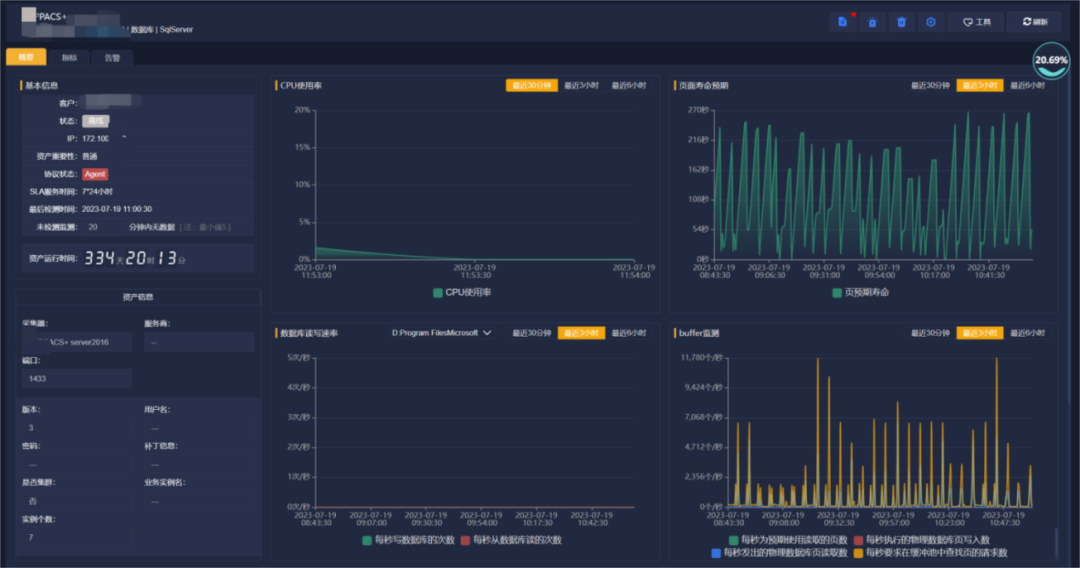Toggle the 每秒为预期使用读取的页数 legend entry
Image resolution: width=1080 pixels, height=568 pixels.
click(787, 540)
